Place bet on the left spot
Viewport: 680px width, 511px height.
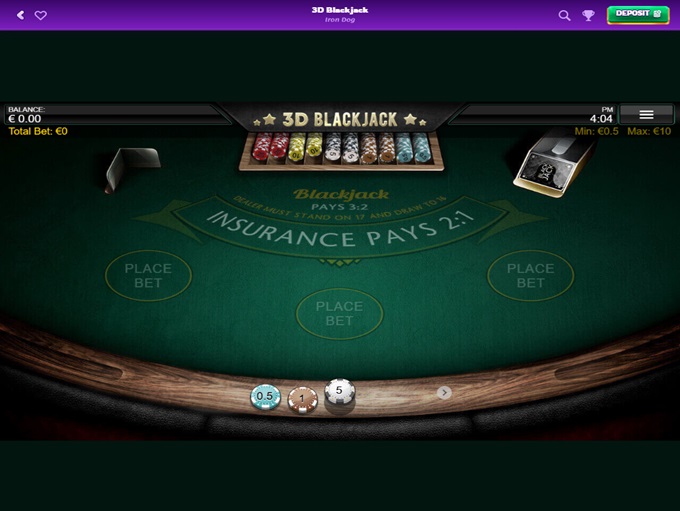[x=148, y=275]
